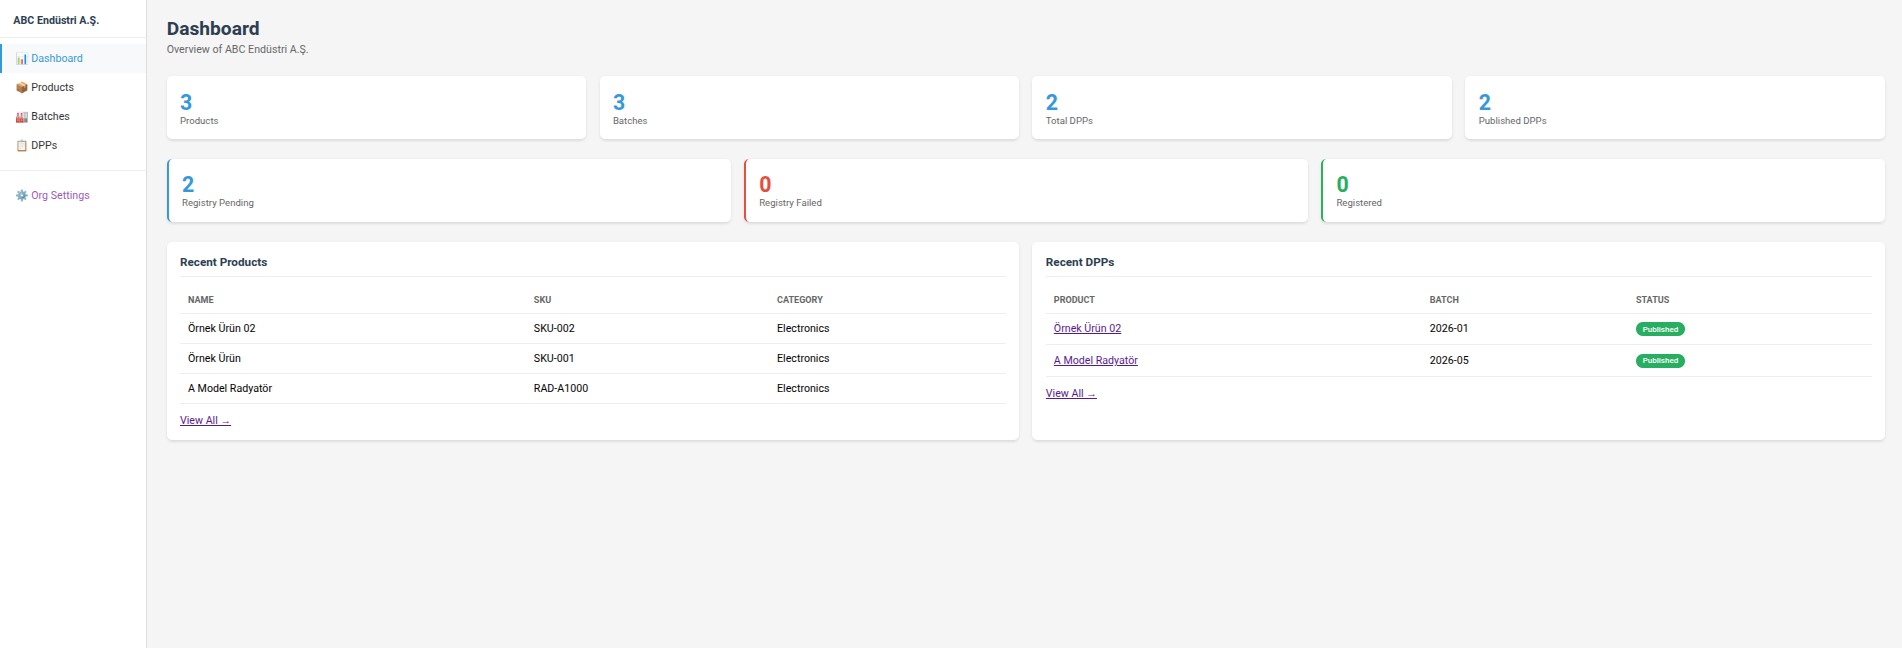Go to Products in the sidebar

[x=73, y=87]
